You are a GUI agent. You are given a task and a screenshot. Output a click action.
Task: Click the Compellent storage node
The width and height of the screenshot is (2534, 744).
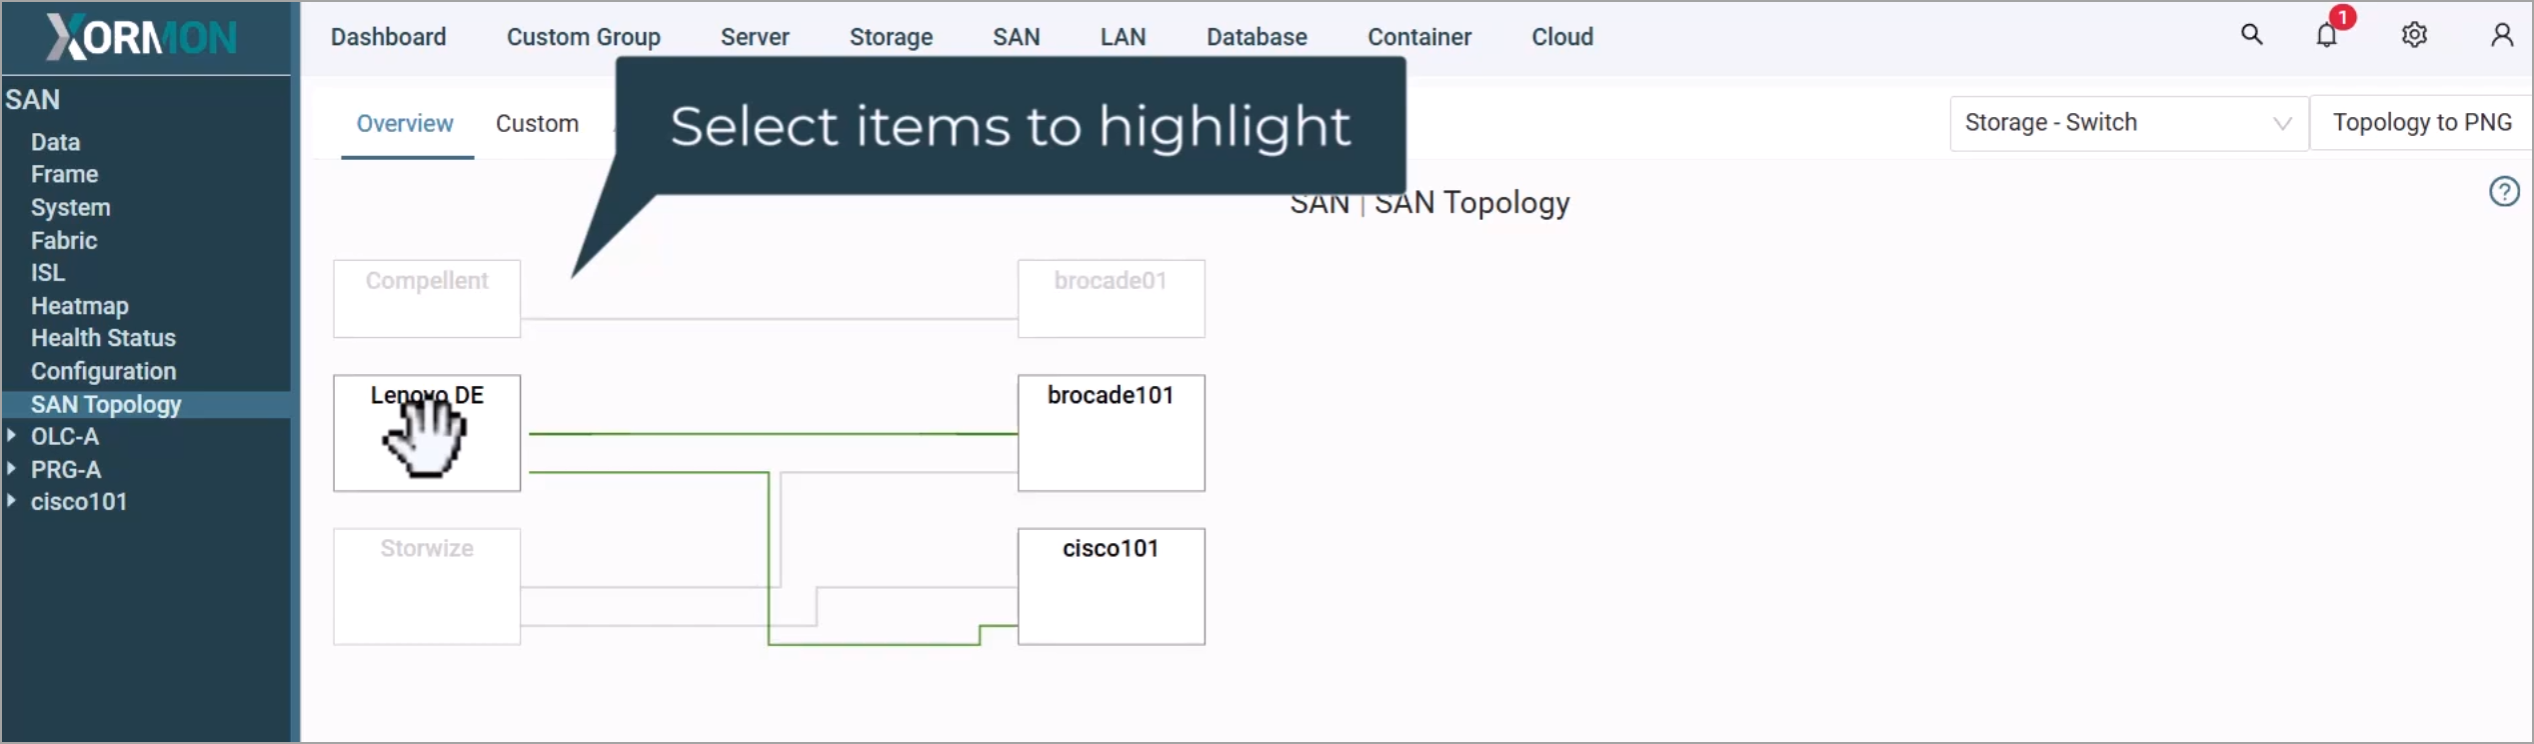[427, 299]
